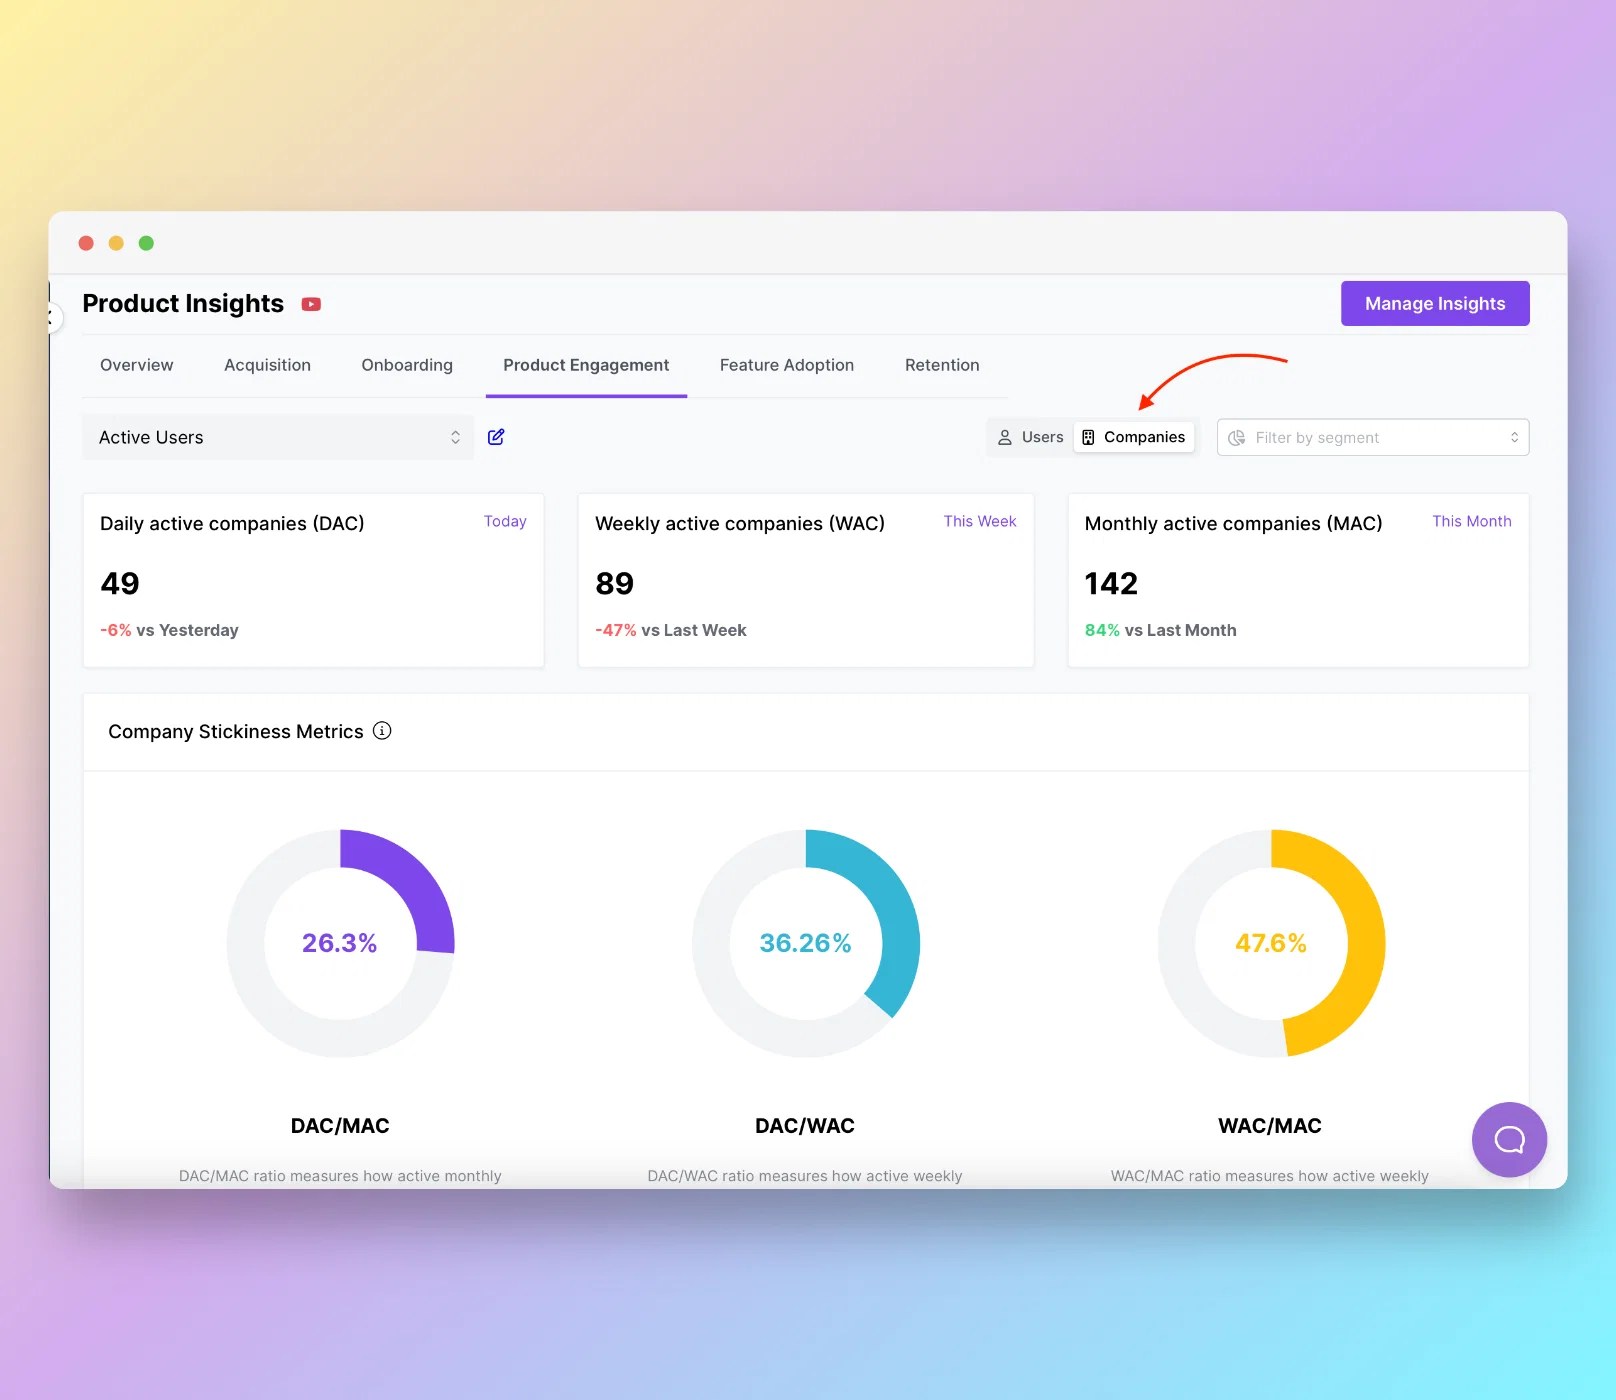Image resolution: width=1616 pixels, height=1400 pixels.
Task: Click the red video icon beside Product Insights
Action: click(x=311, y=304)
